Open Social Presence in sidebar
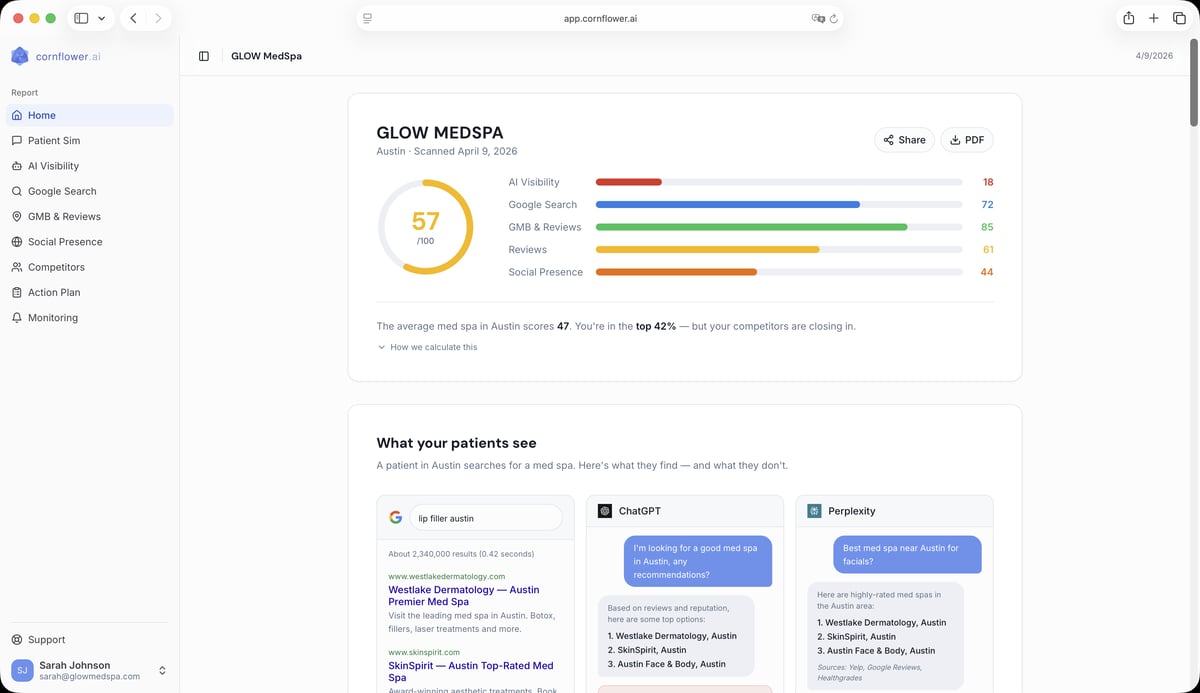This screenshot has height=693, width=1200. 90,242
